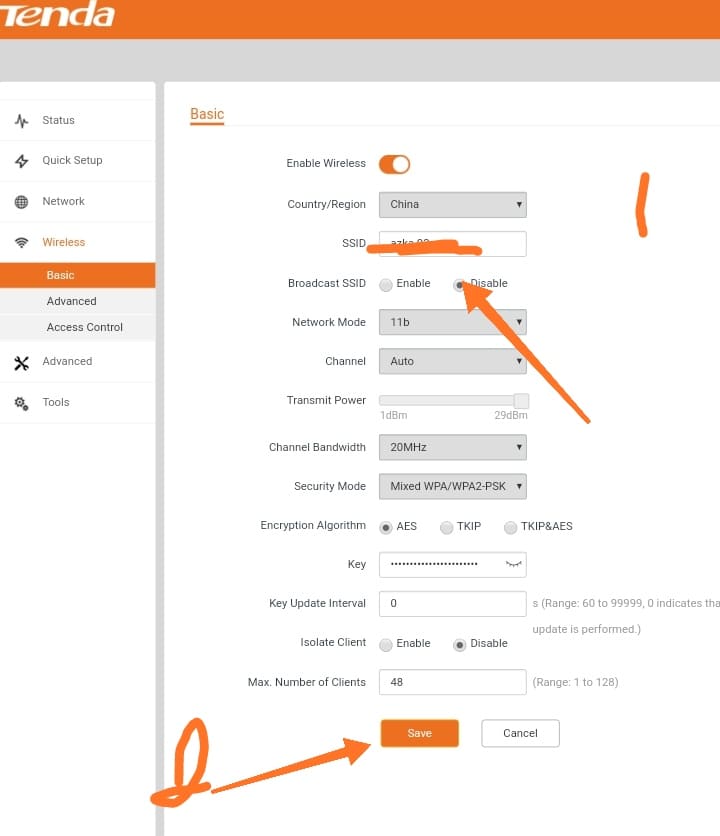Select the Advanced wireless submenu
Screen dimensions: 720x836
[x=77, y=301]
